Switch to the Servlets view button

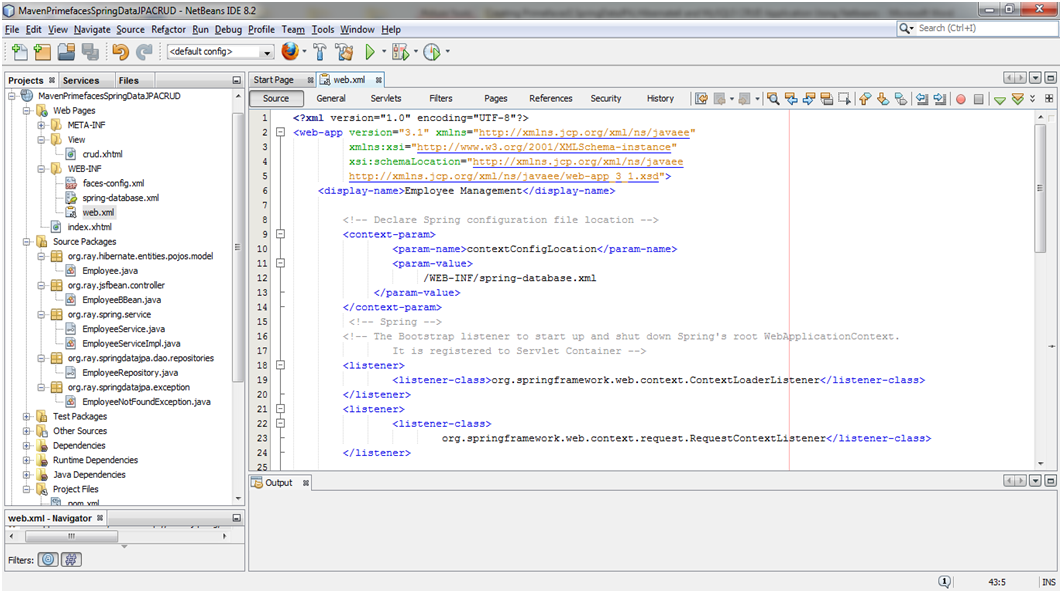point(386,99)
